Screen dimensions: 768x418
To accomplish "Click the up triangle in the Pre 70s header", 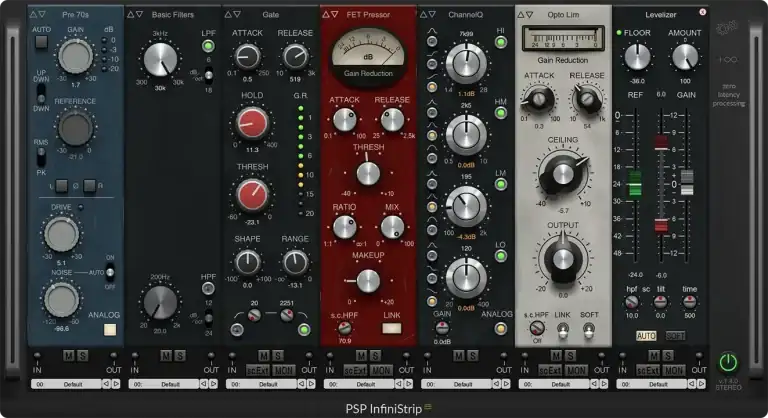I will point(33,15).
